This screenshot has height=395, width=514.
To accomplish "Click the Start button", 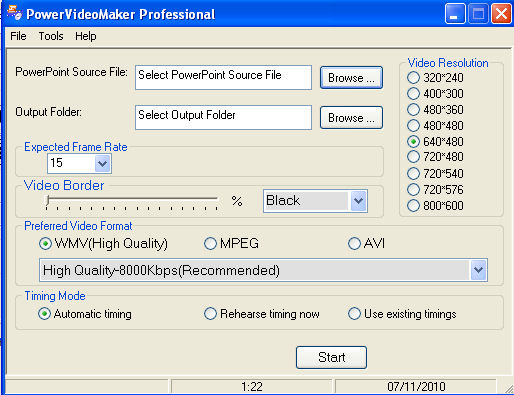I will click(x=331, y=357).
